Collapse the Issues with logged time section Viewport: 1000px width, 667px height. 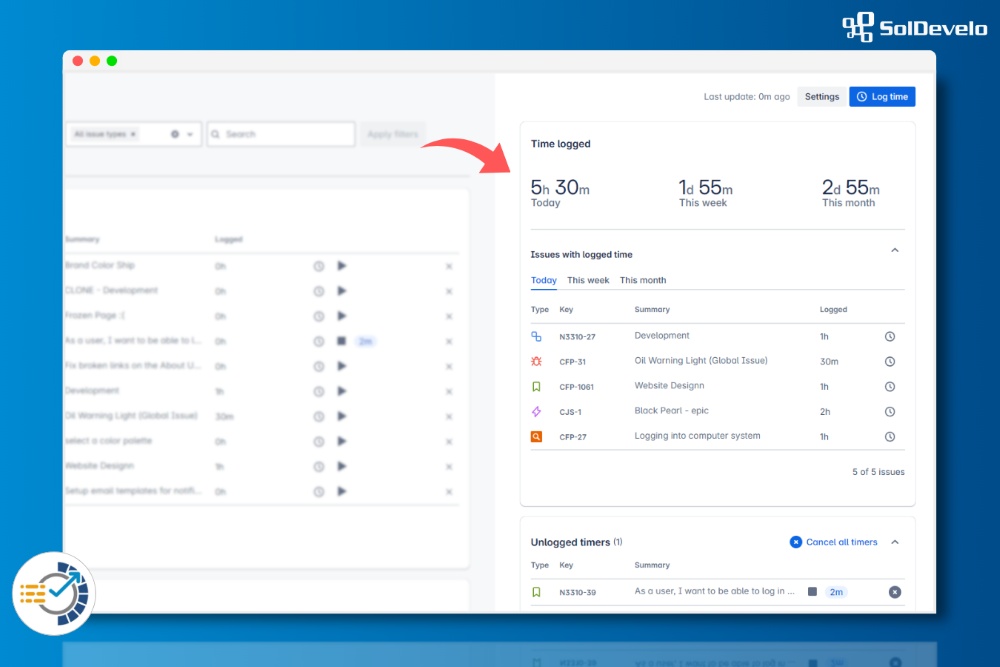click(x=895, y=250)
